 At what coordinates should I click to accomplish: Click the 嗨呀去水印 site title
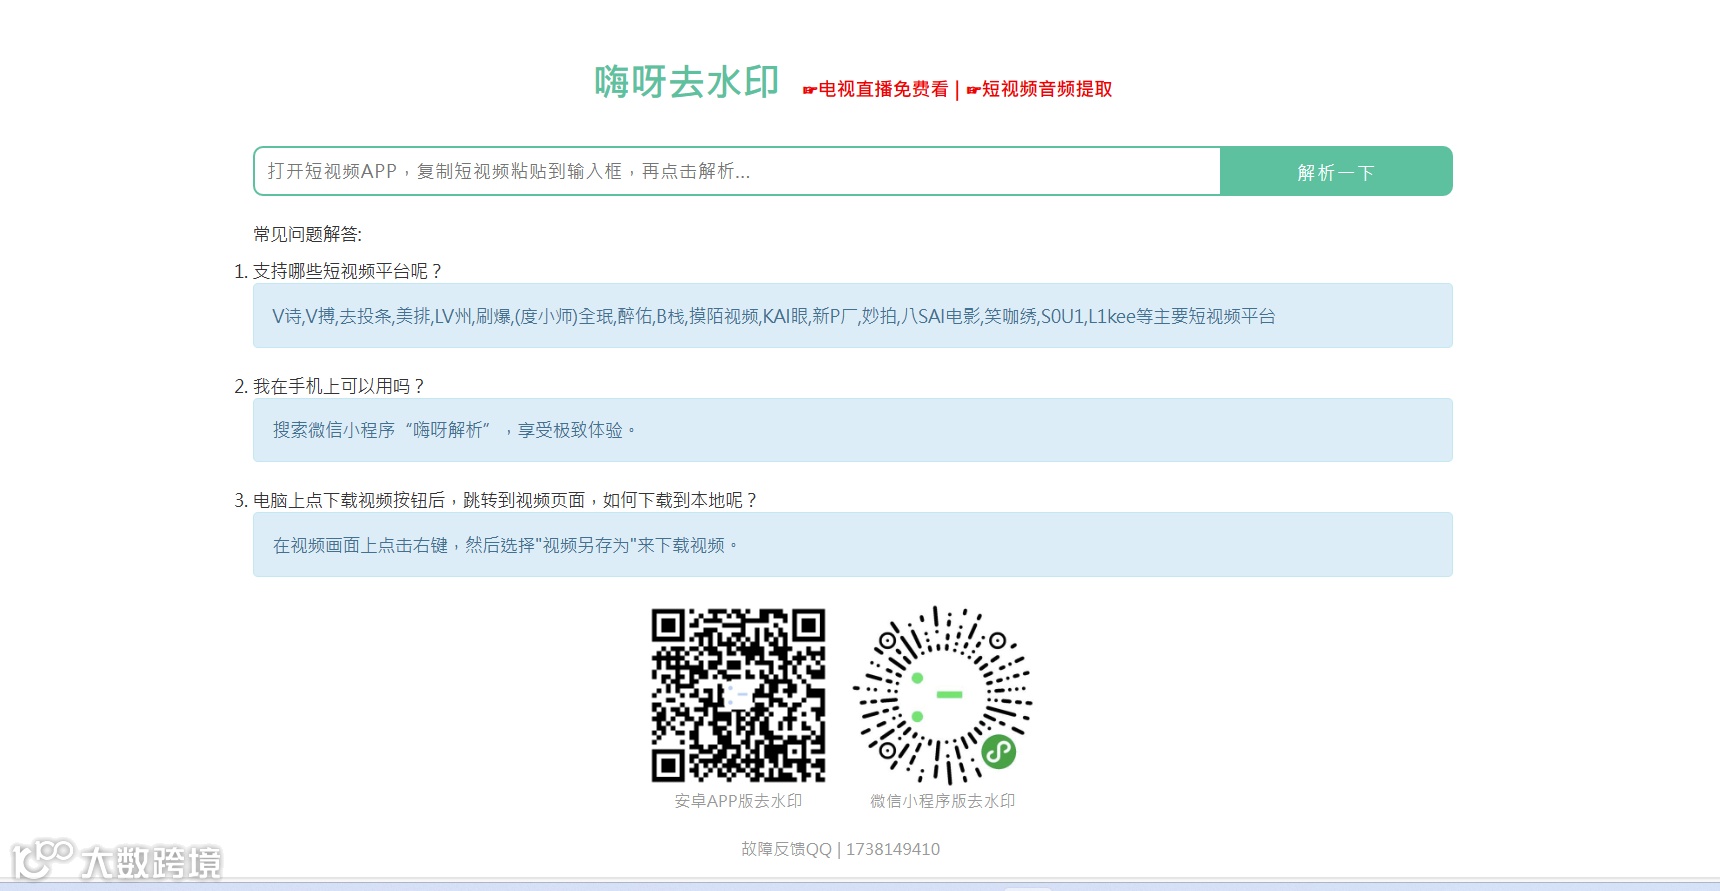687,82
